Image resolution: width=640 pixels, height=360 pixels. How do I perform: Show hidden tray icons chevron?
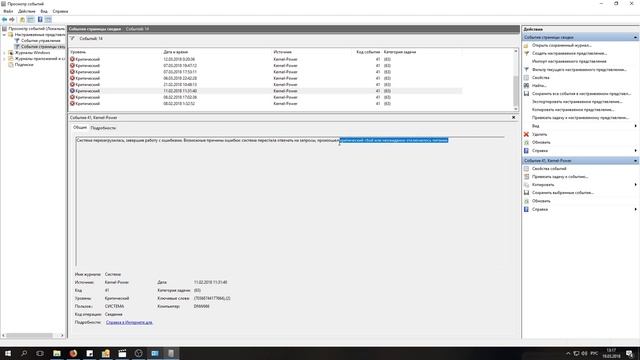pyautogui.click(x=568, y=353)
